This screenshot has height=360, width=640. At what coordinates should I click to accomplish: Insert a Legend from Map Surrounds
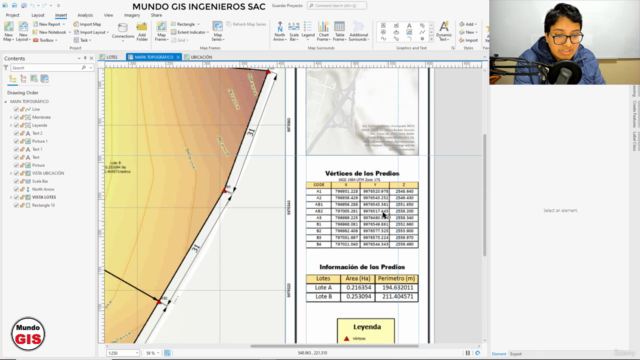click(308, 31)
